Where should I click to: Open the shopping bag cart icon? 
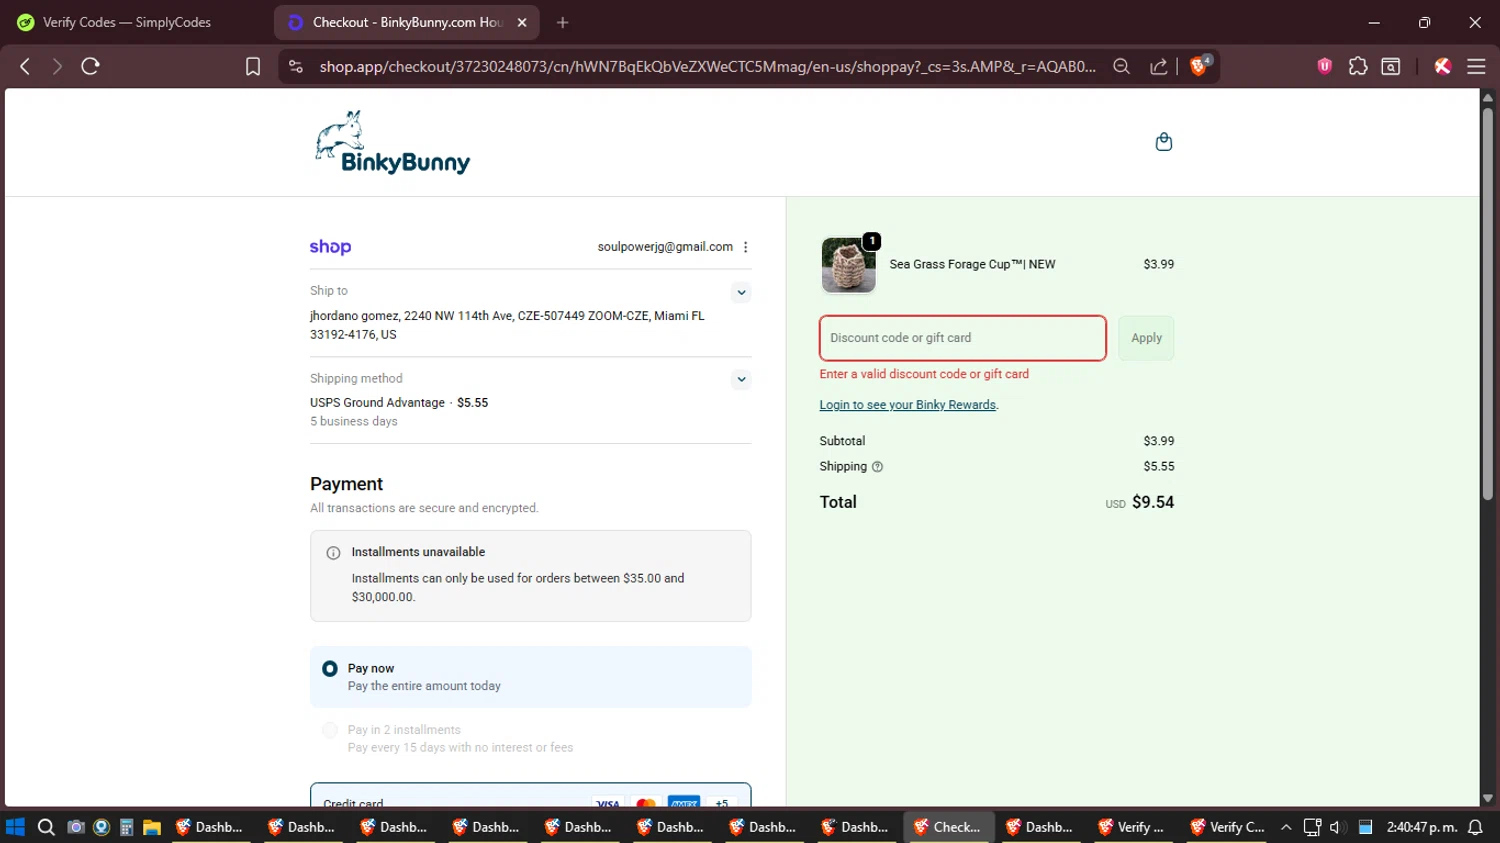pos(1163,142)
